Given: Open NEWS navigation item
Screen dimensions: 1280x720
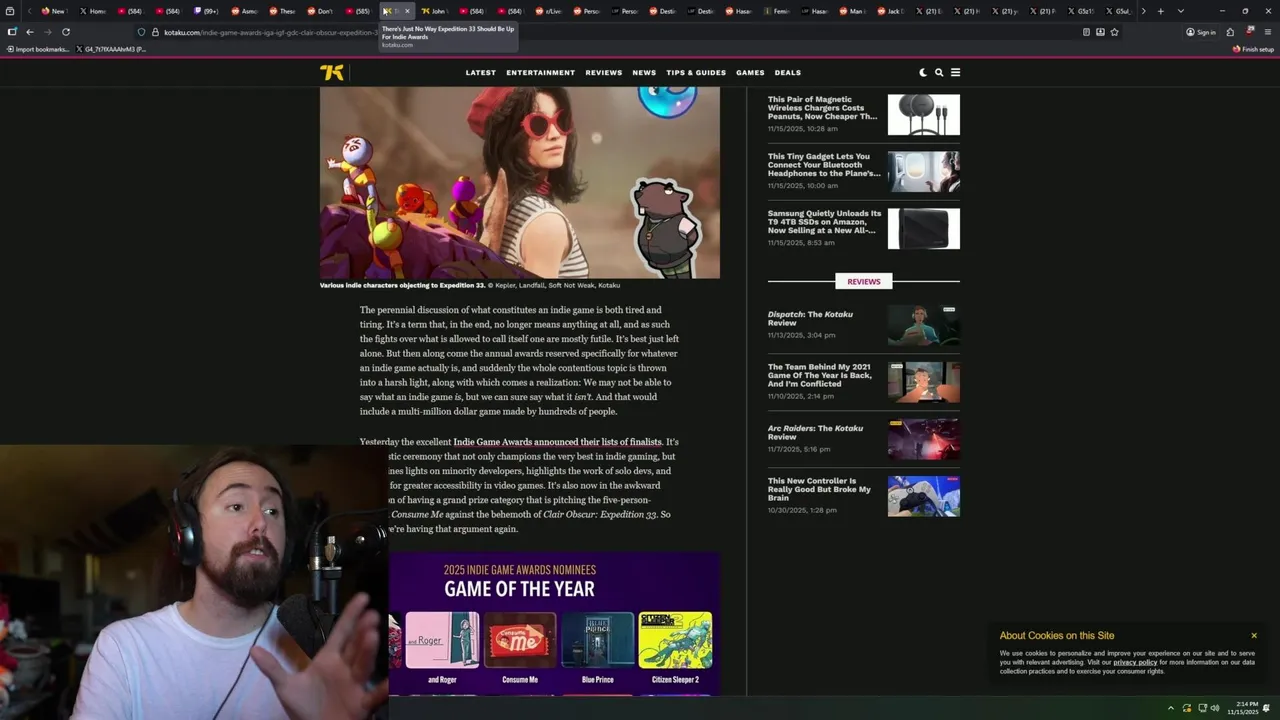Looking at the screenshot, I should 644,72.
